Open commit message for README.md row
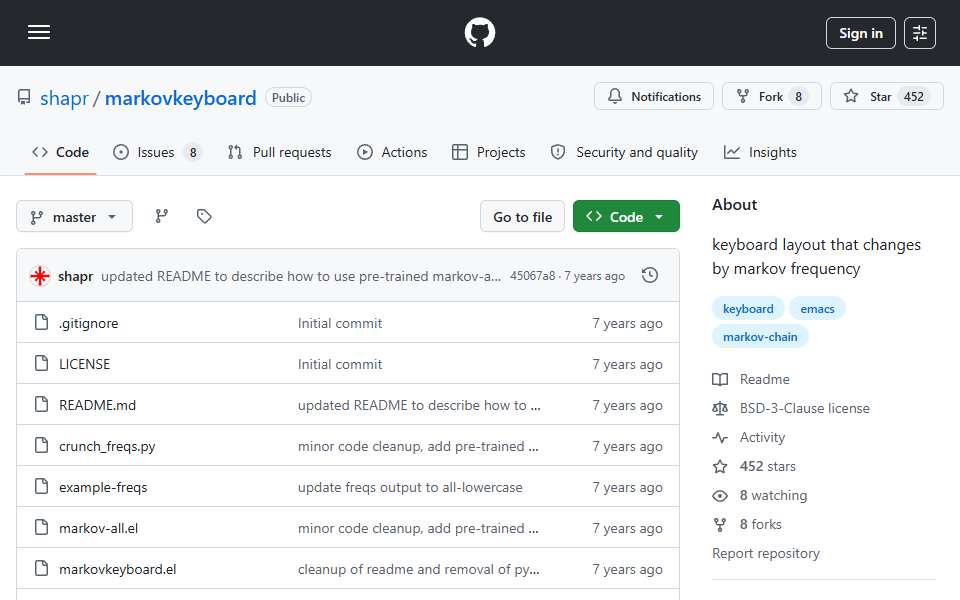 point(419,405)
